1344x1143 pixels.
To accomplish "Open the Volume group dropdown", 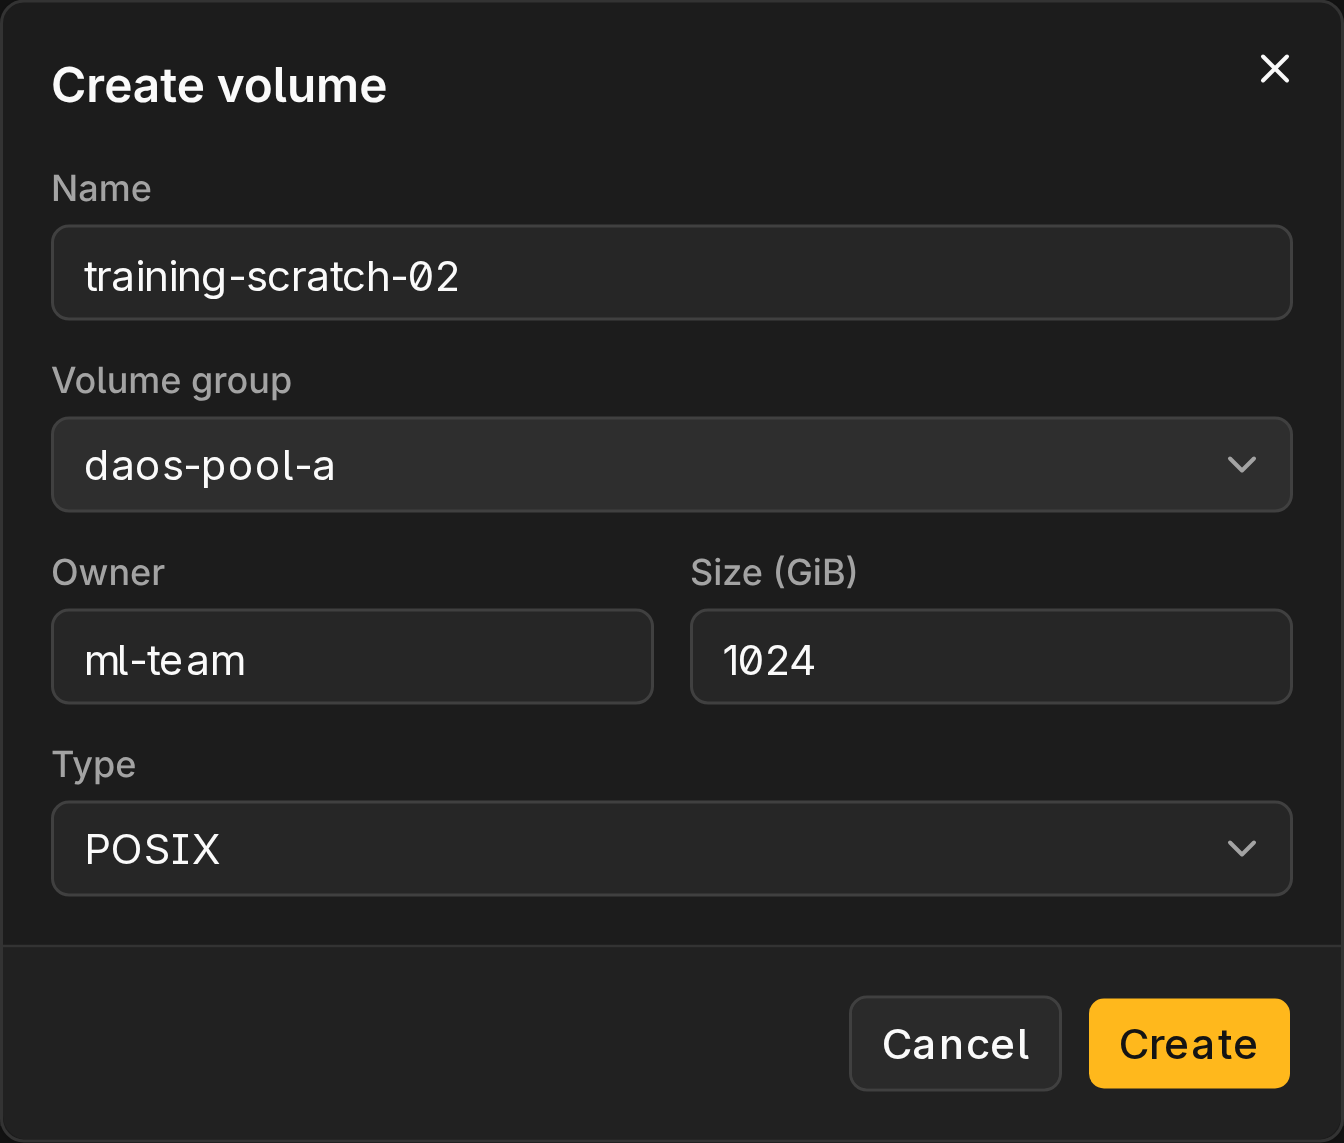I will 672,464.
